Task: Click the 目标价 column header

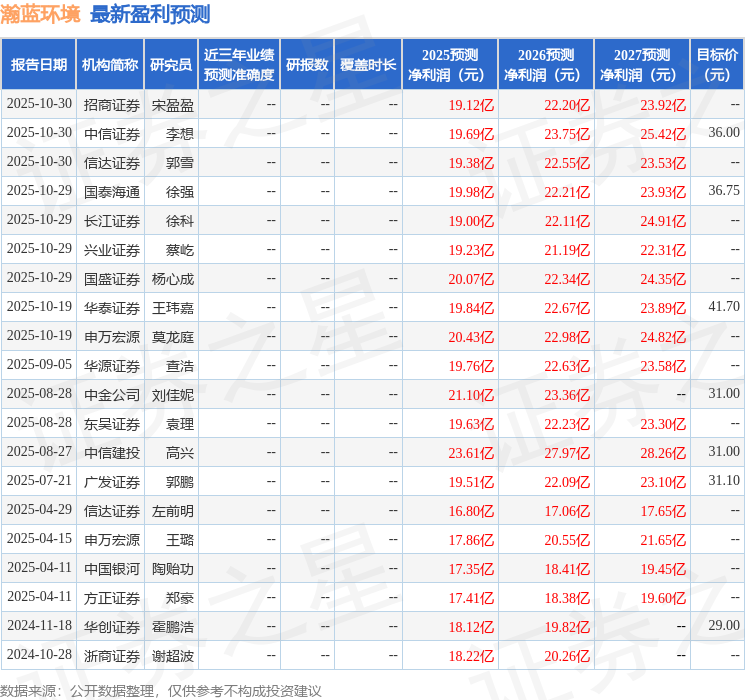Action: point(717,65)
